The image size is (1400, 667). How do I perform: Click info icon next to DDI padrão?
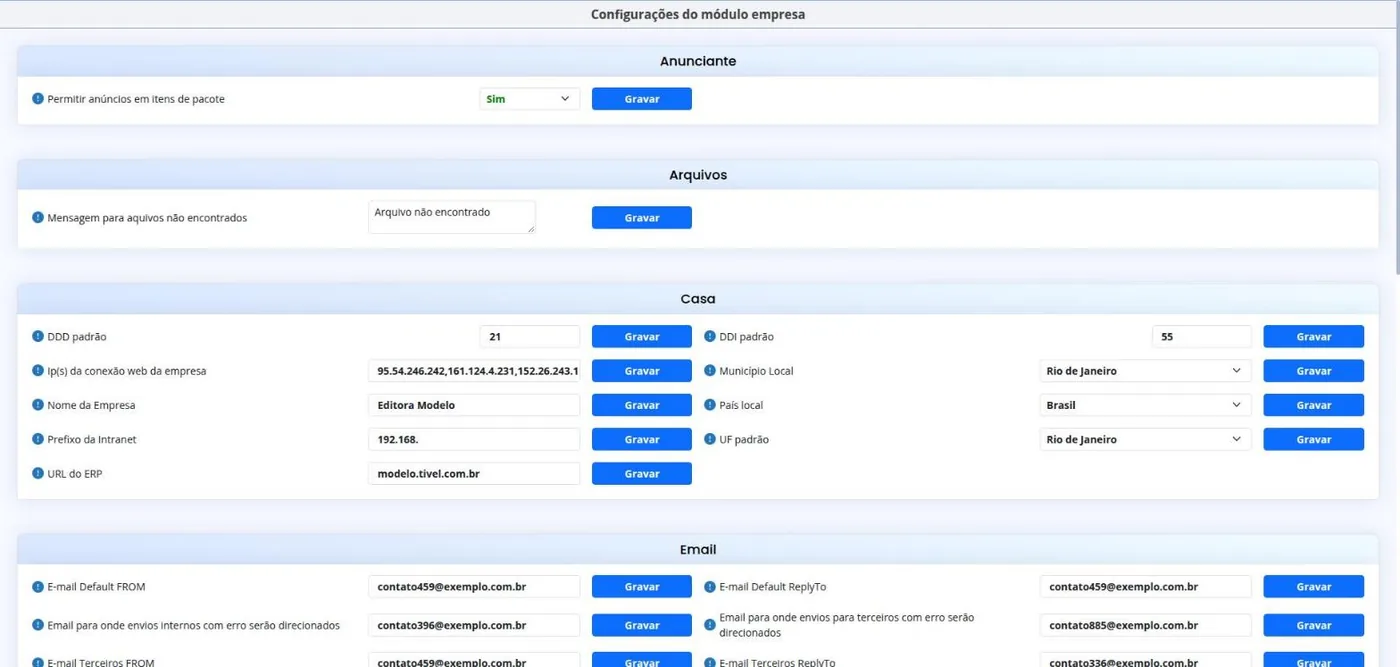710,337
